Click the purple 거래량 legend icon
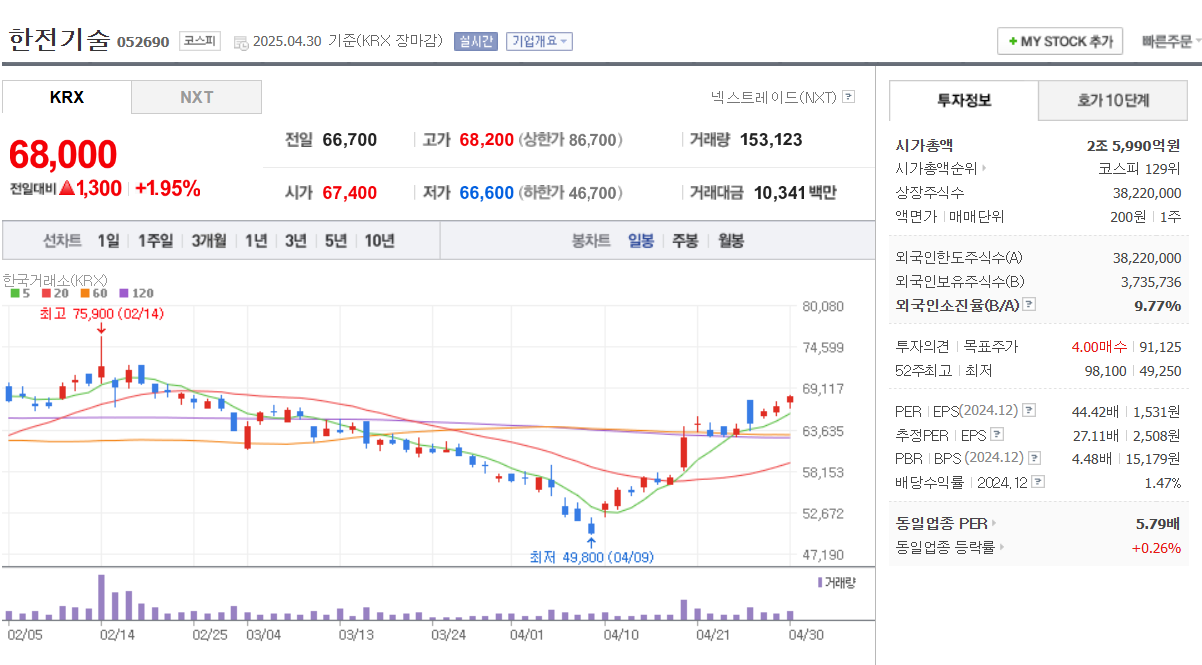Viewport: 1202px width, 665px height. tap(819, 584)
